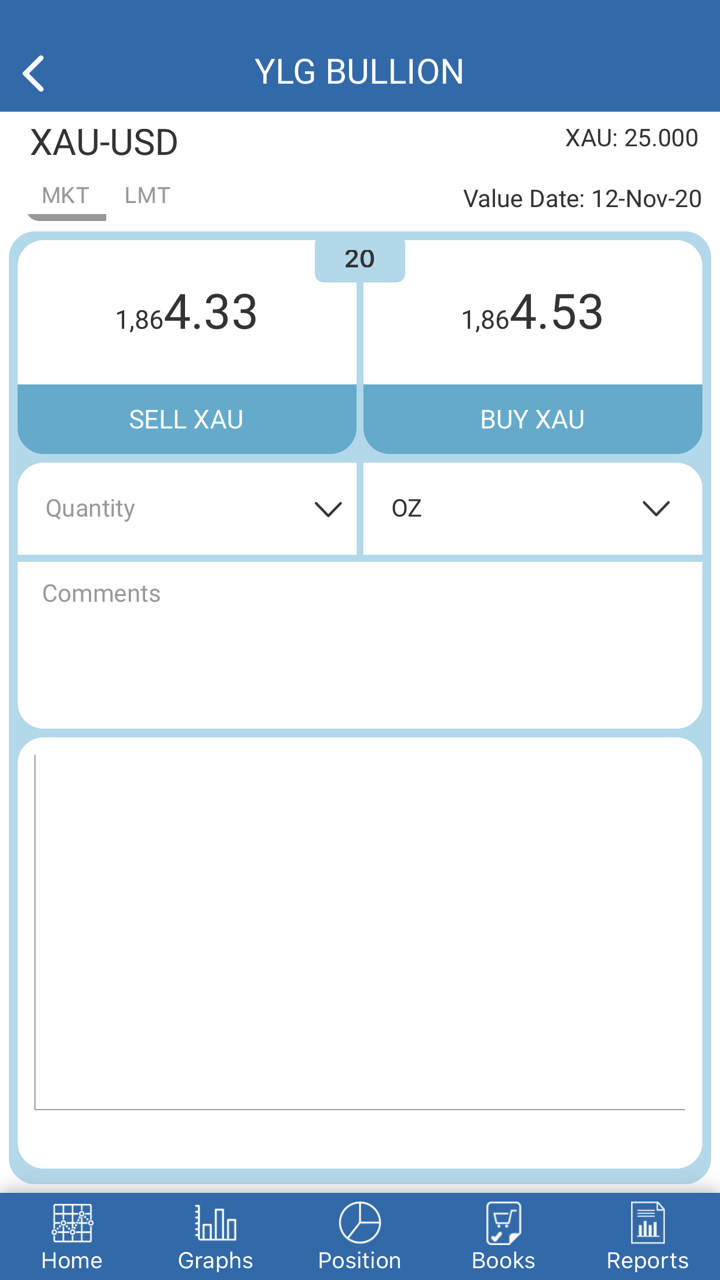This screenshot has height=1280, width=720.
Task: Tap the Quantity dropdown chevron arrow
Action: (x=328, y=510)
